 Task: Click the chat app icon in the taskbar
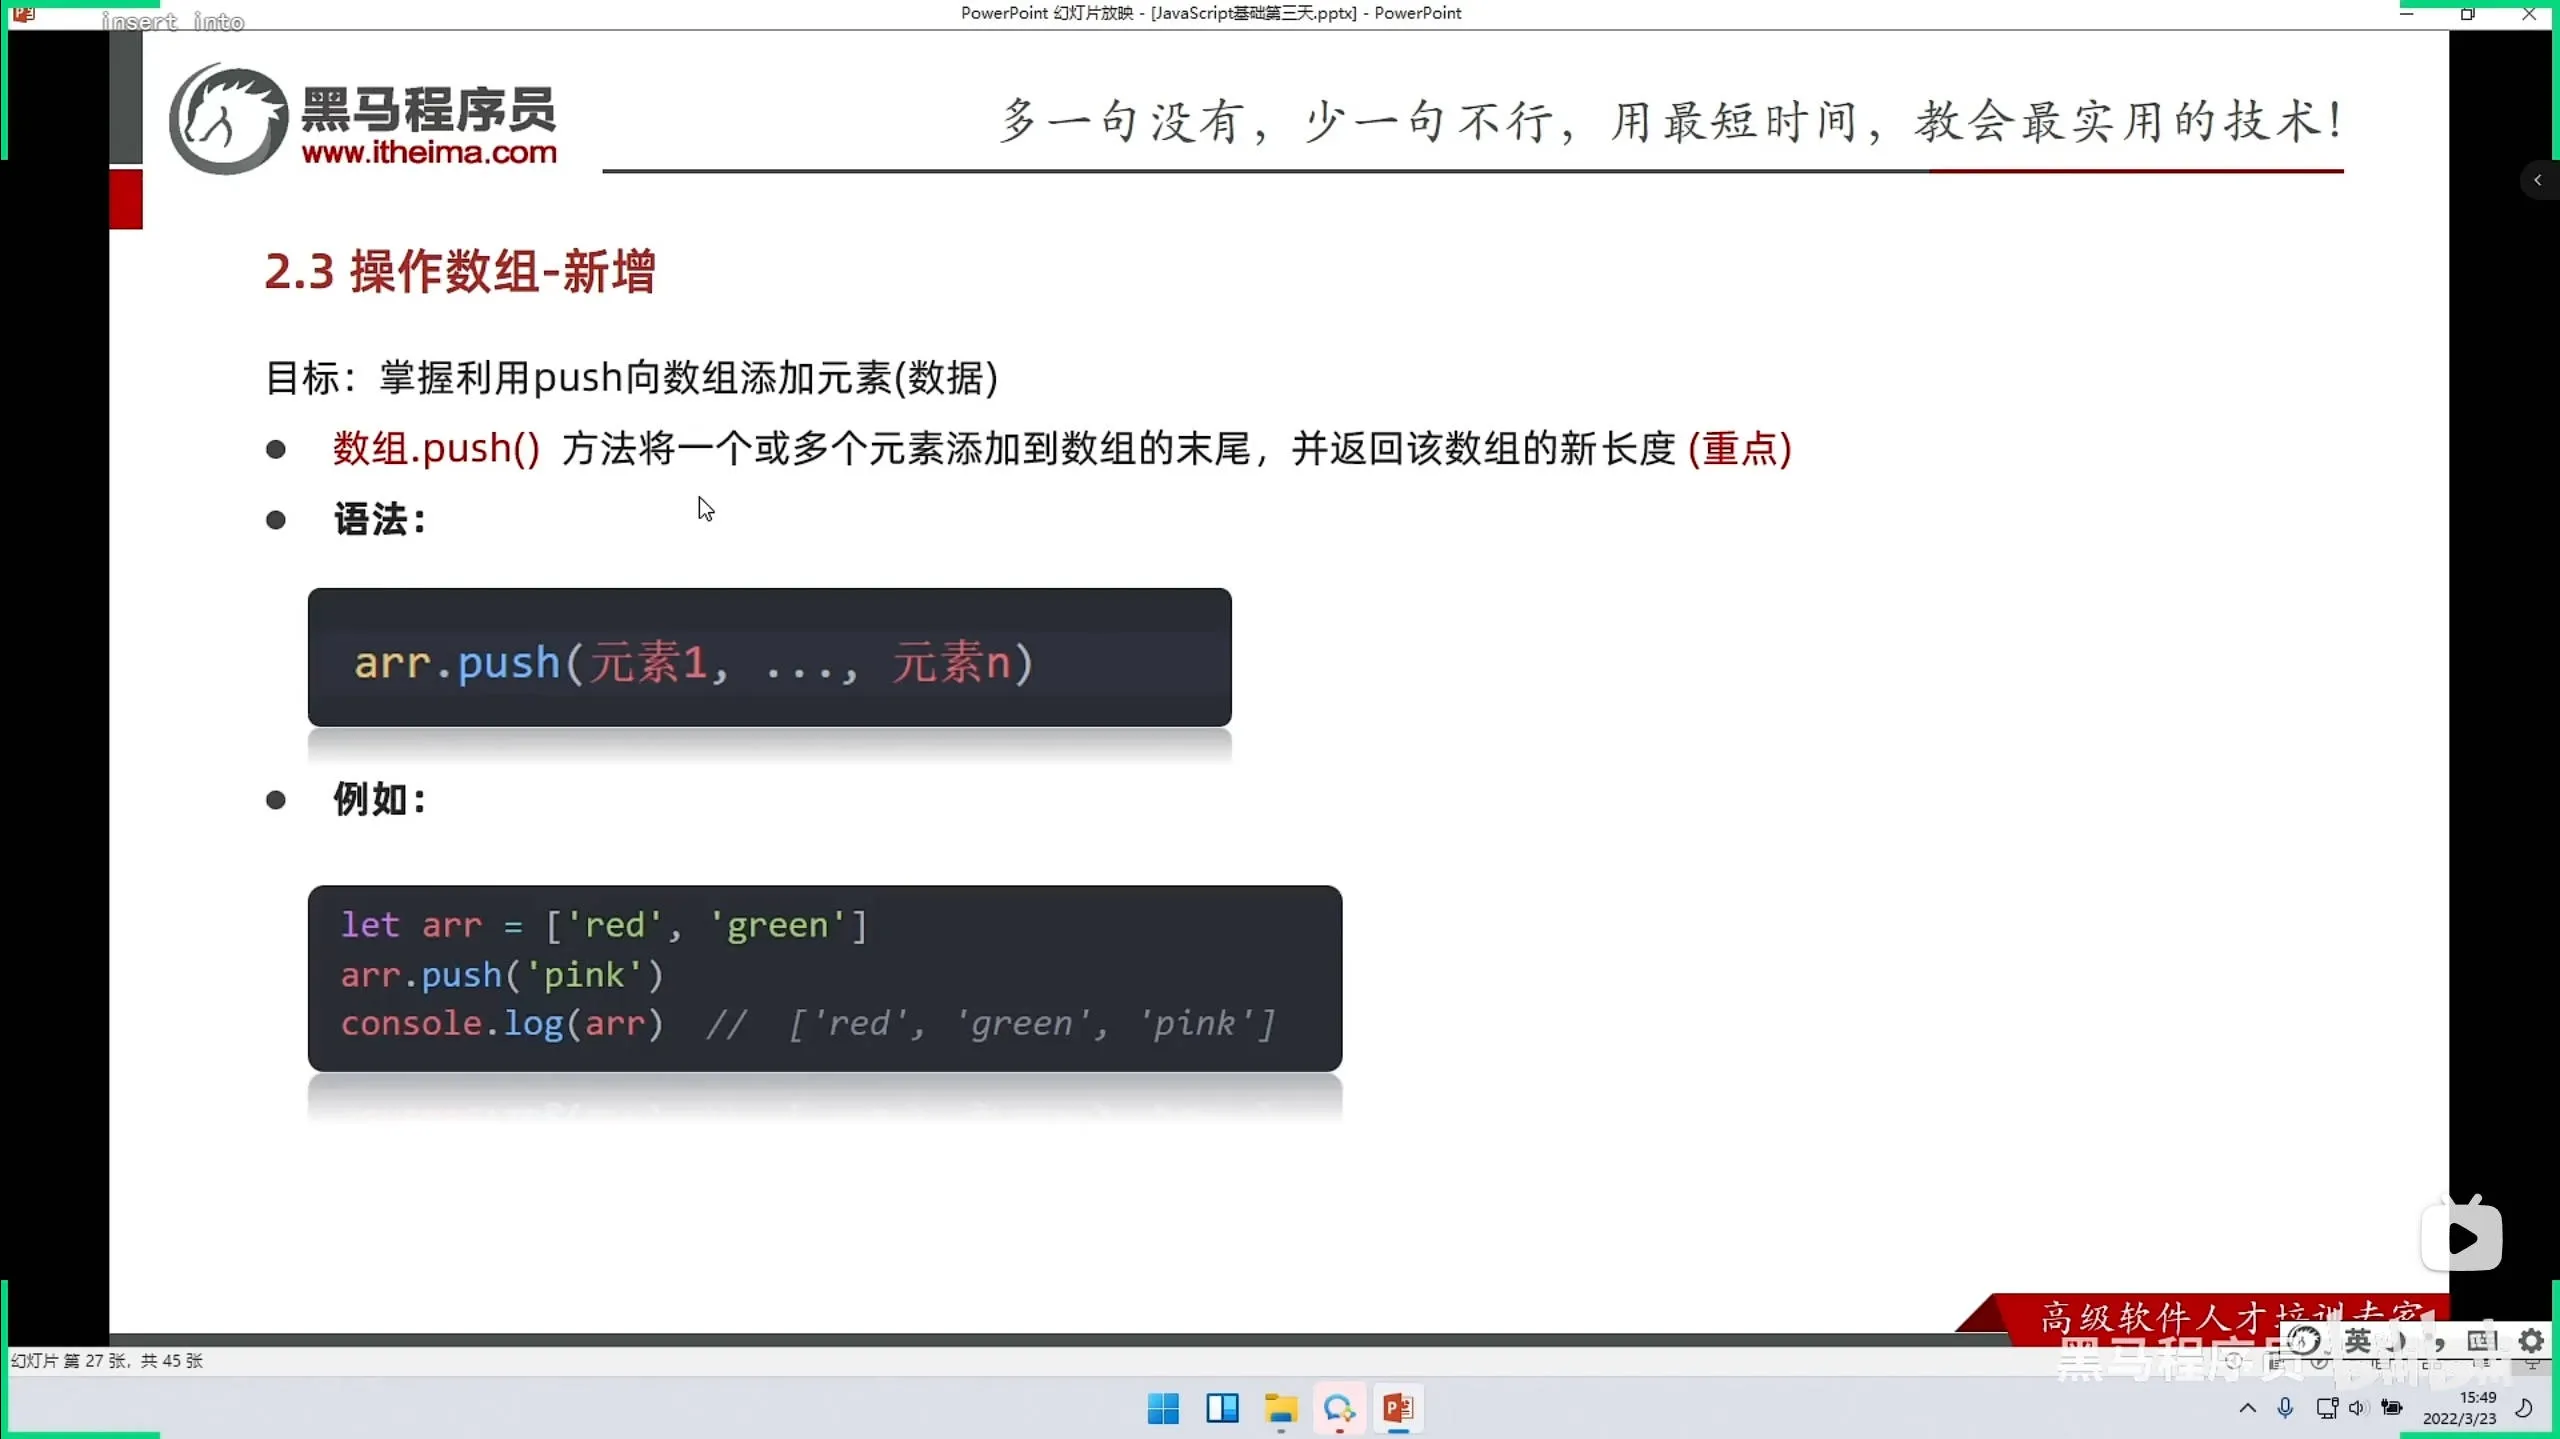1339,1408
